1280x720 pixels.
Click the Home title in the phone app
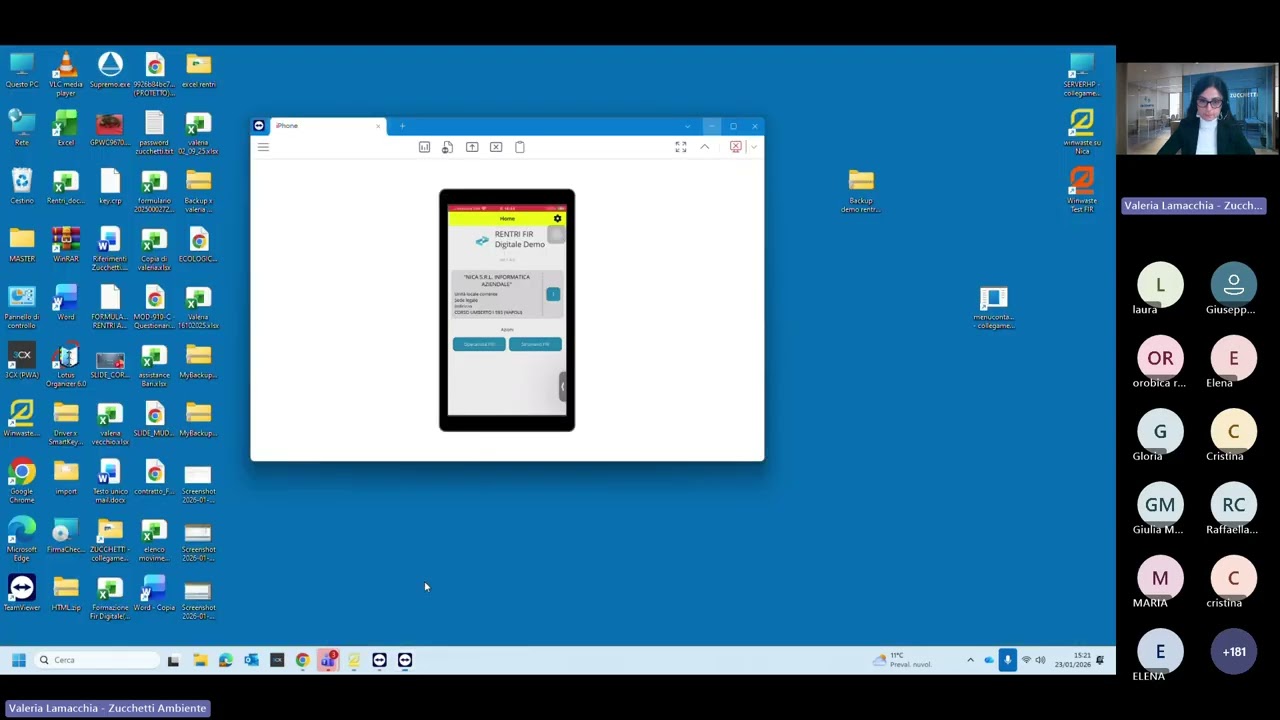pos(507,218)
